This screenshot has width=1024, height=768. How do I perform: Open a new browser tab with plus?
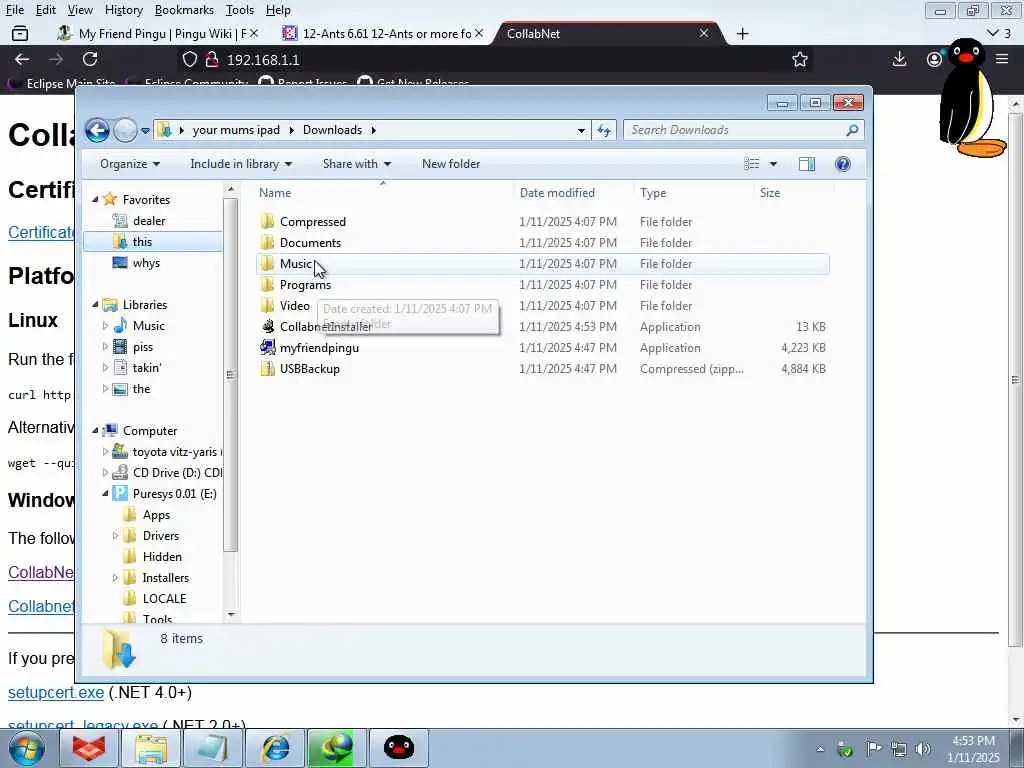[743, 33]
